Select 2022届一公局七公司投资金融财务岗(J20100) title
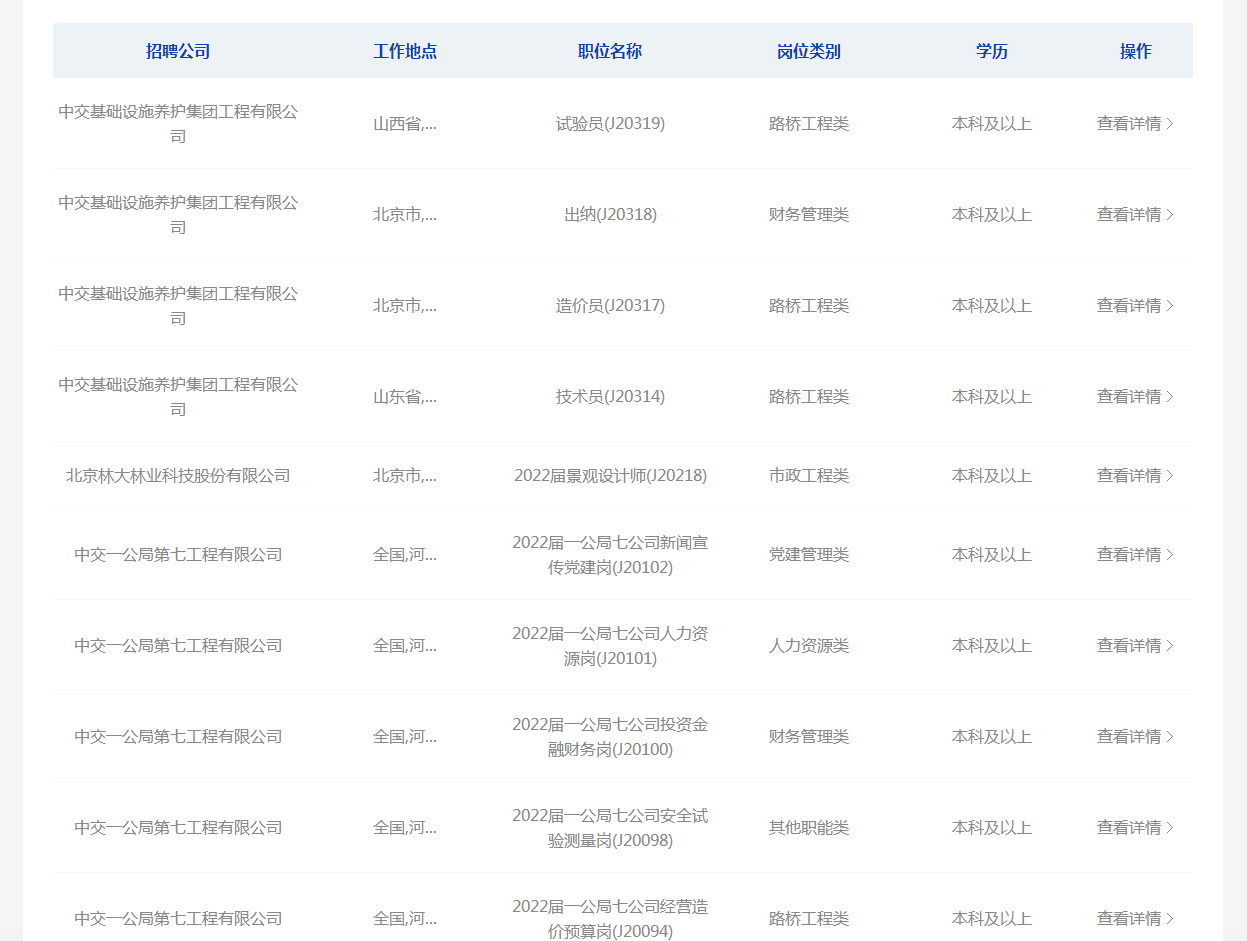Image resolution: width=1247 pixels, height=941 pixels. tap(610, 737)
